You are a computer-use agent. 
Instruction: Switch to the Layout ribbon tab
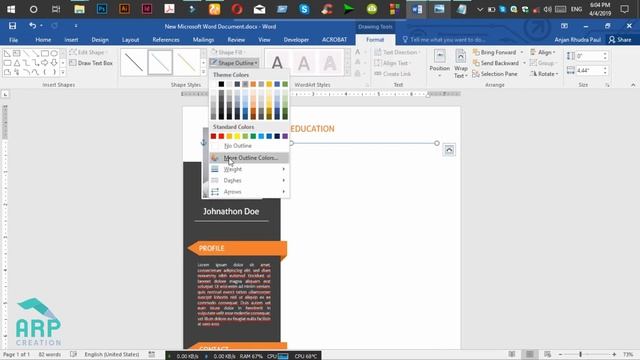[x=131, y=40]
